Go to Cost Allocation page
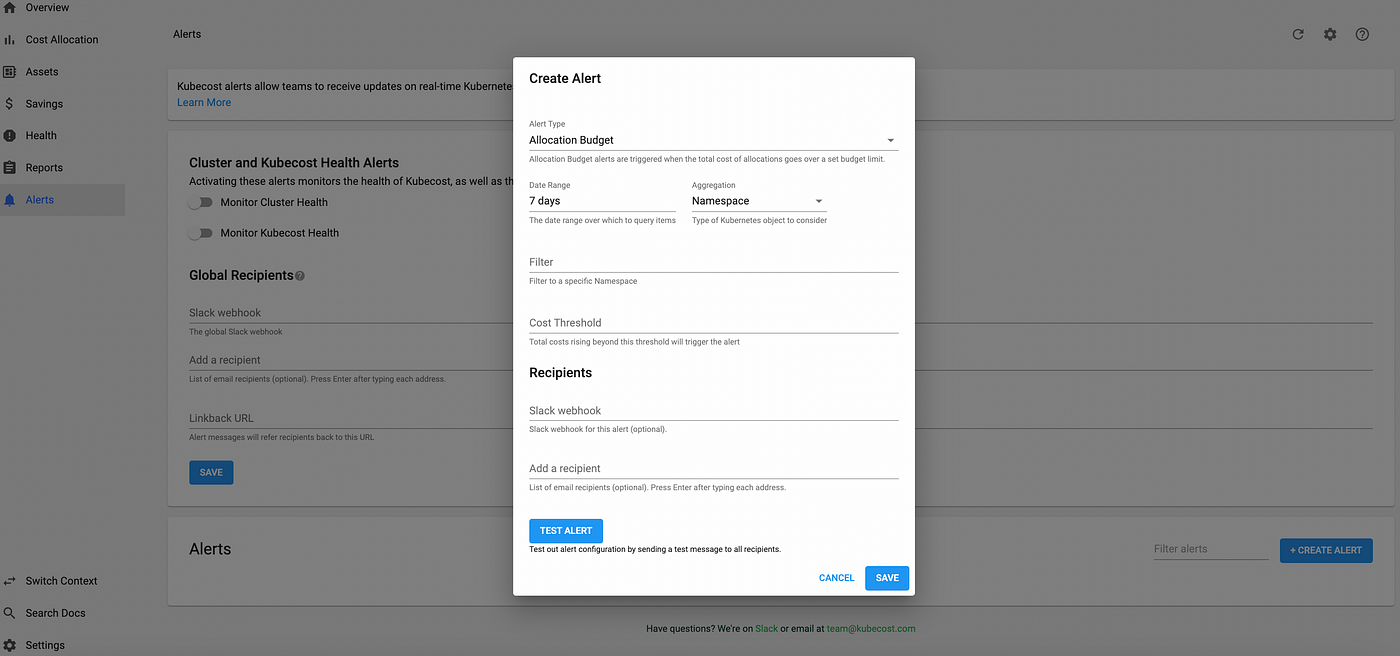This screenshot has width=1400, height=656. click(62, 40)
